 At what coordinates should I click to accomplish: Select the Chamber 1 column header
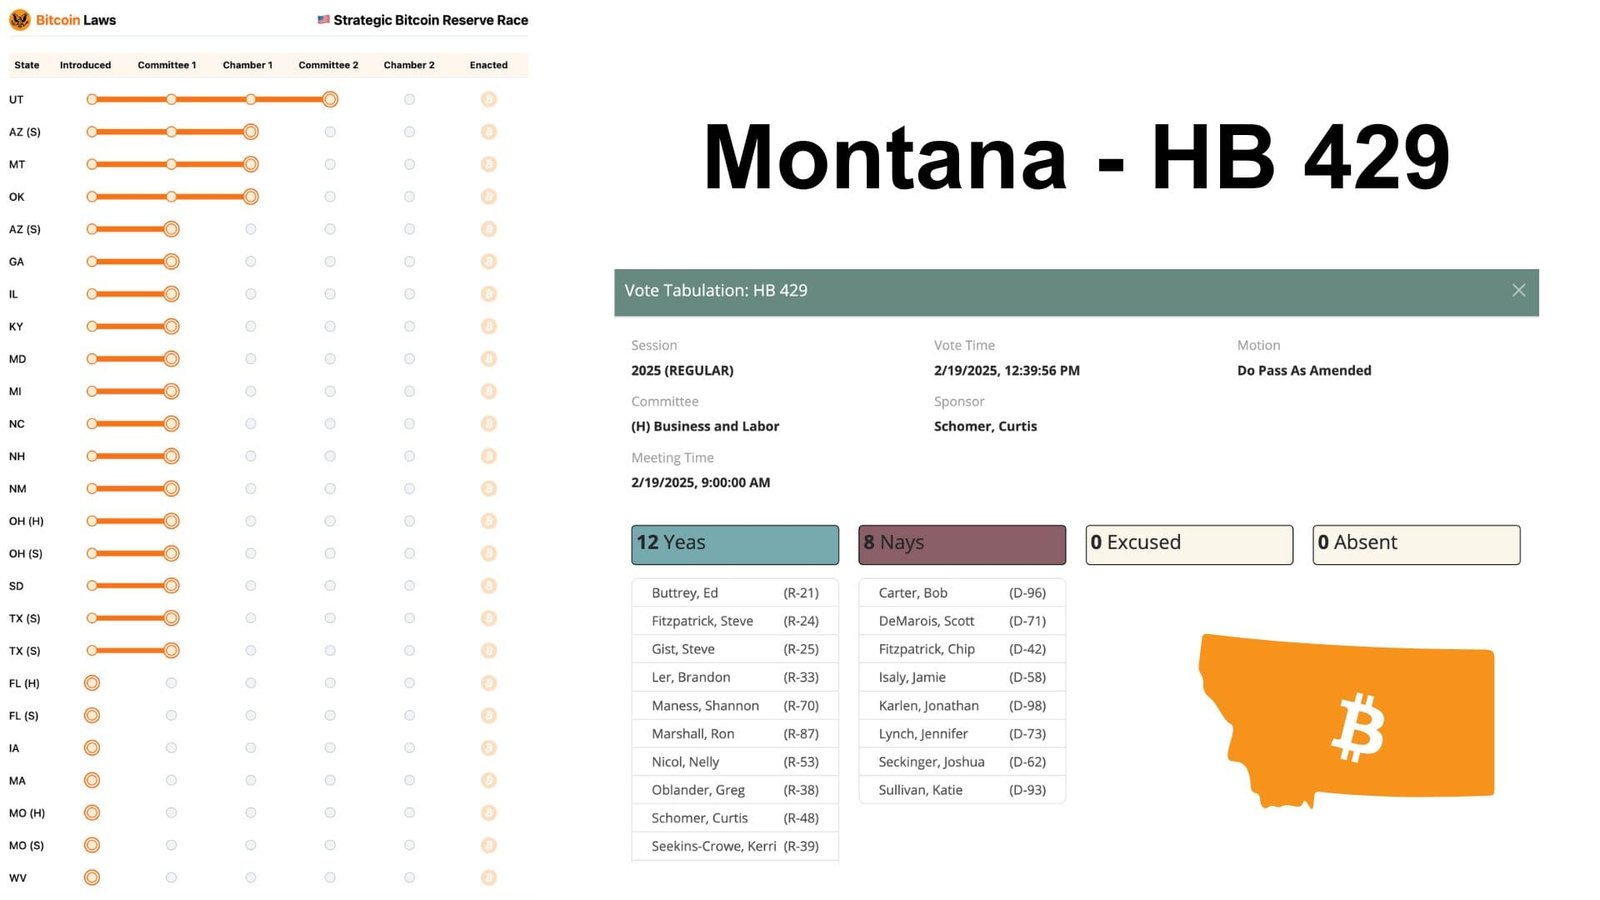point(247,65)
